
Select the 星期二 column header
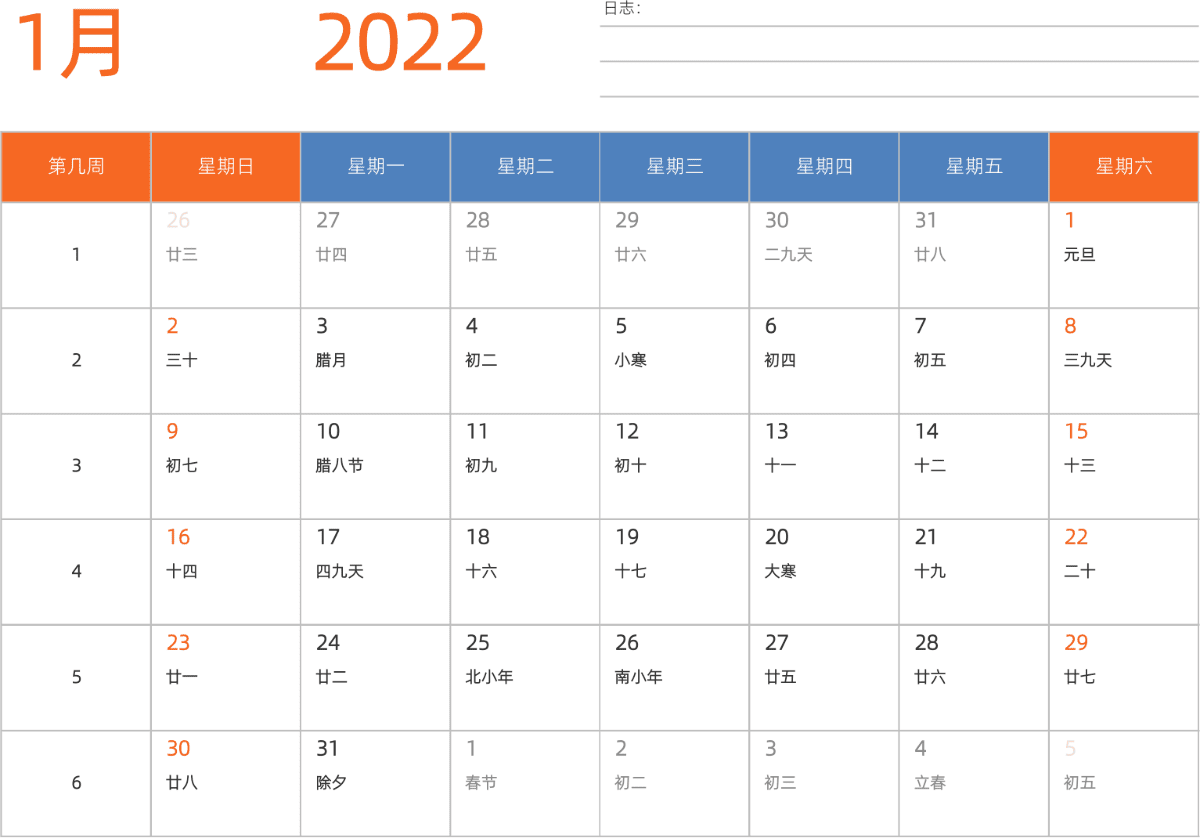525,167
